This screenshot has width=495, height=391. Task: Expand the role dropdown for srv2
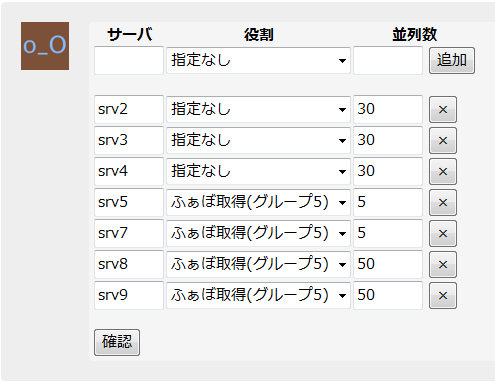point(258,109)
